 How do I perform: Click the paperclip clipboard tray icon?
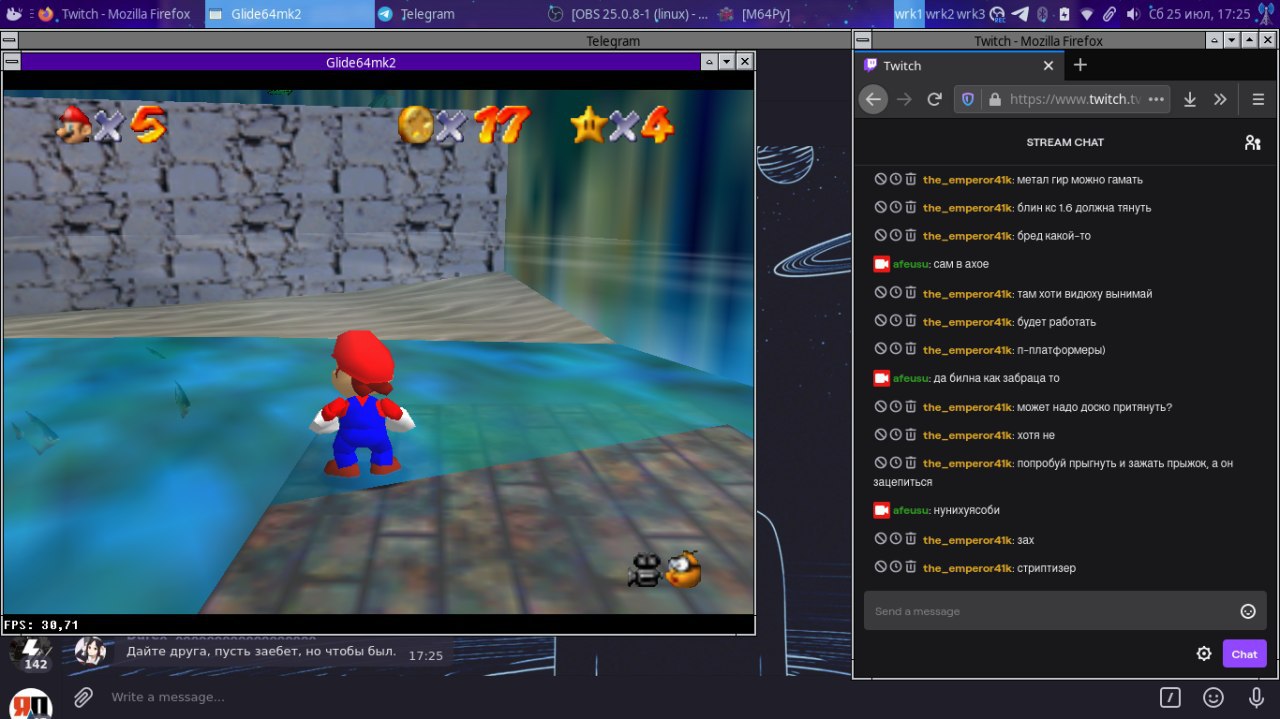point(1110,14)
